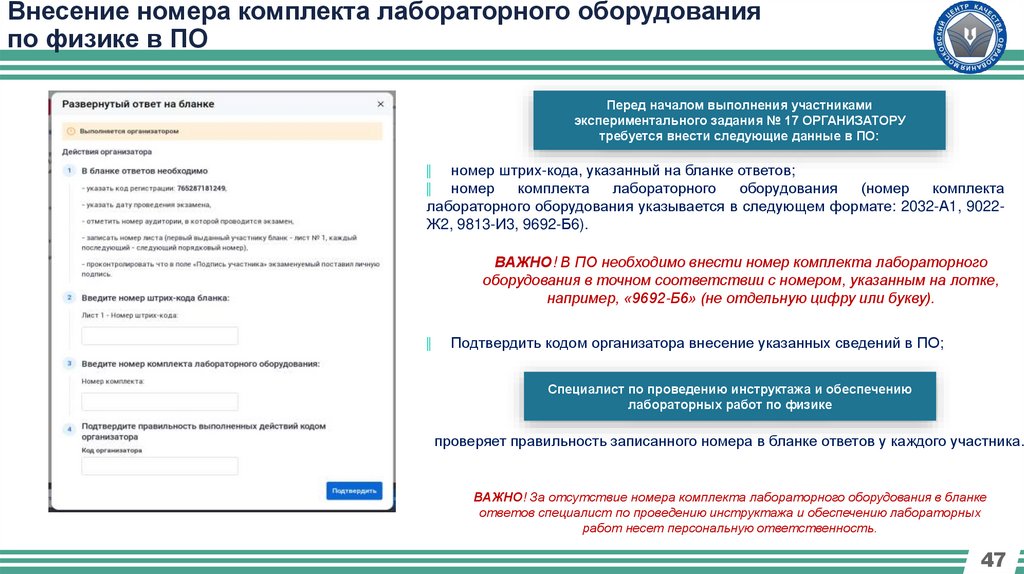The width and height of the screenshot is (1024, 574).
Task: Click 'Введите номер комплекта лабораторного оборудования:' title
Action: (x=200, y=364)
